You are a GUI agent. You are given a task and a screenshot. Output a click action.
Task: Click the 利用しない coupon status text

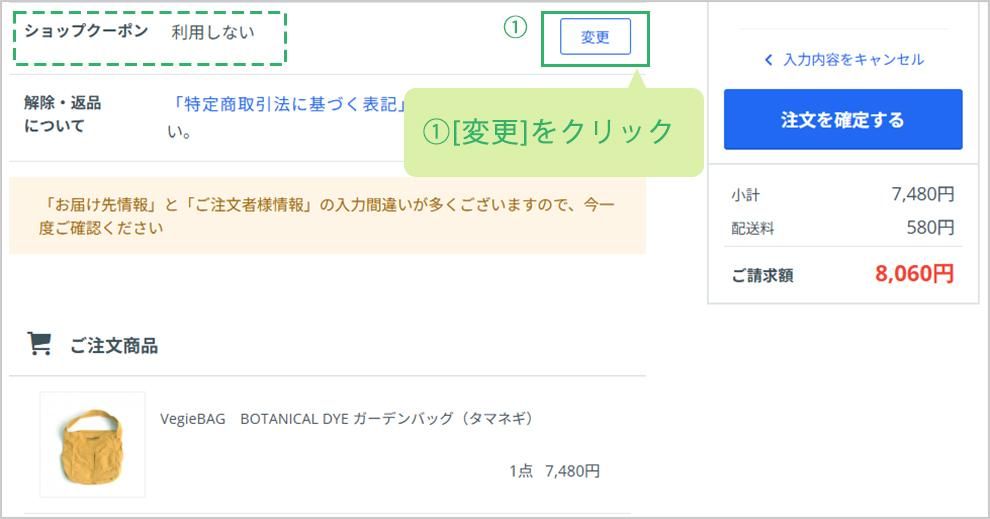[212, 32]
